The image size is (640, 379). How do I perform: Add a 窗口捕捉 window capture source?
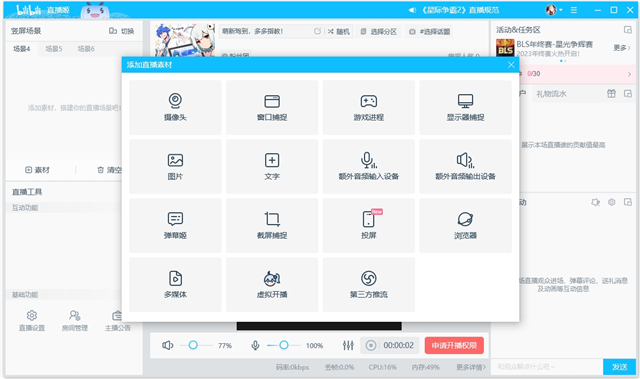(x=272, y=107)
